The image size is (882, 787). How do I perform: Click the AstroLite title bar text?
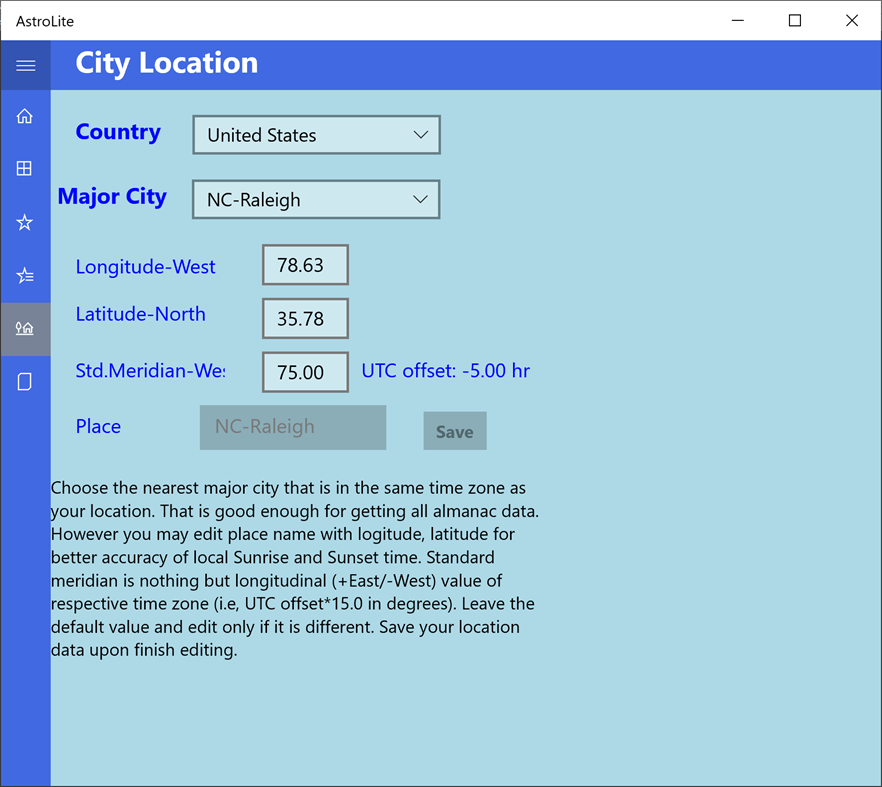(43, 20)
